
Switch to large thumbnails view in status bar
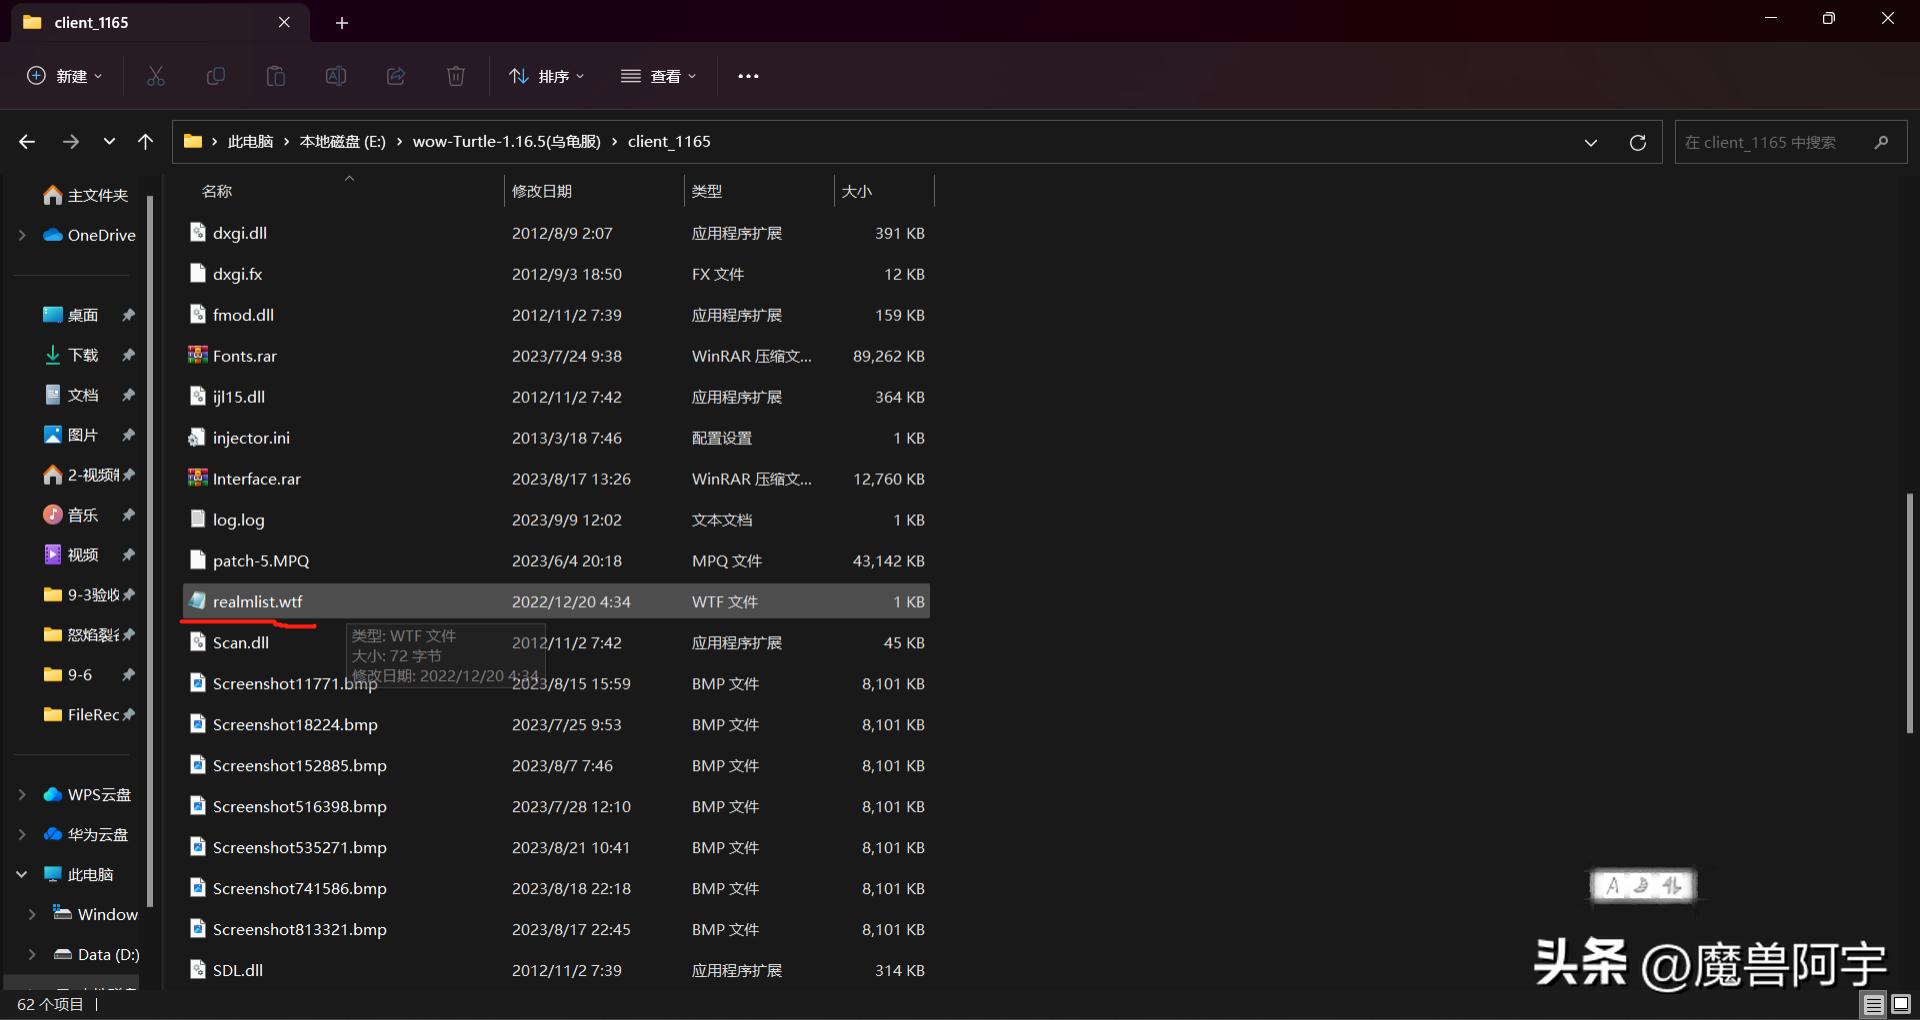point(1901,1004)
